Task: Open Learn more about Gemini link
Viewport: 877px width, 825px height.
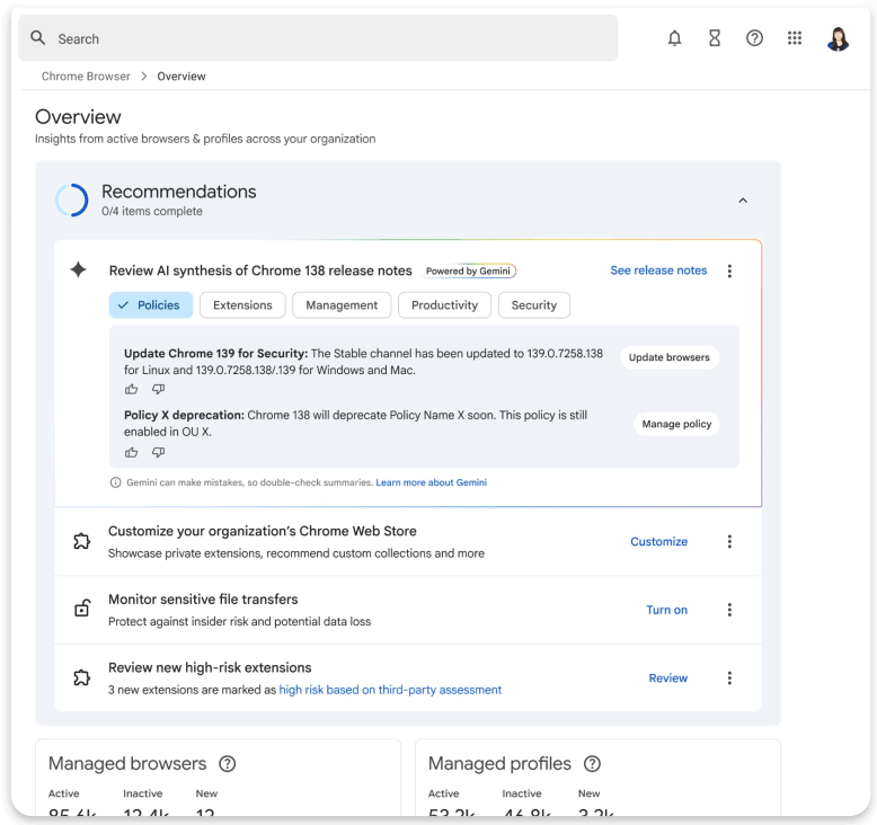Action: pyautogui.click(x=431, y=482)
